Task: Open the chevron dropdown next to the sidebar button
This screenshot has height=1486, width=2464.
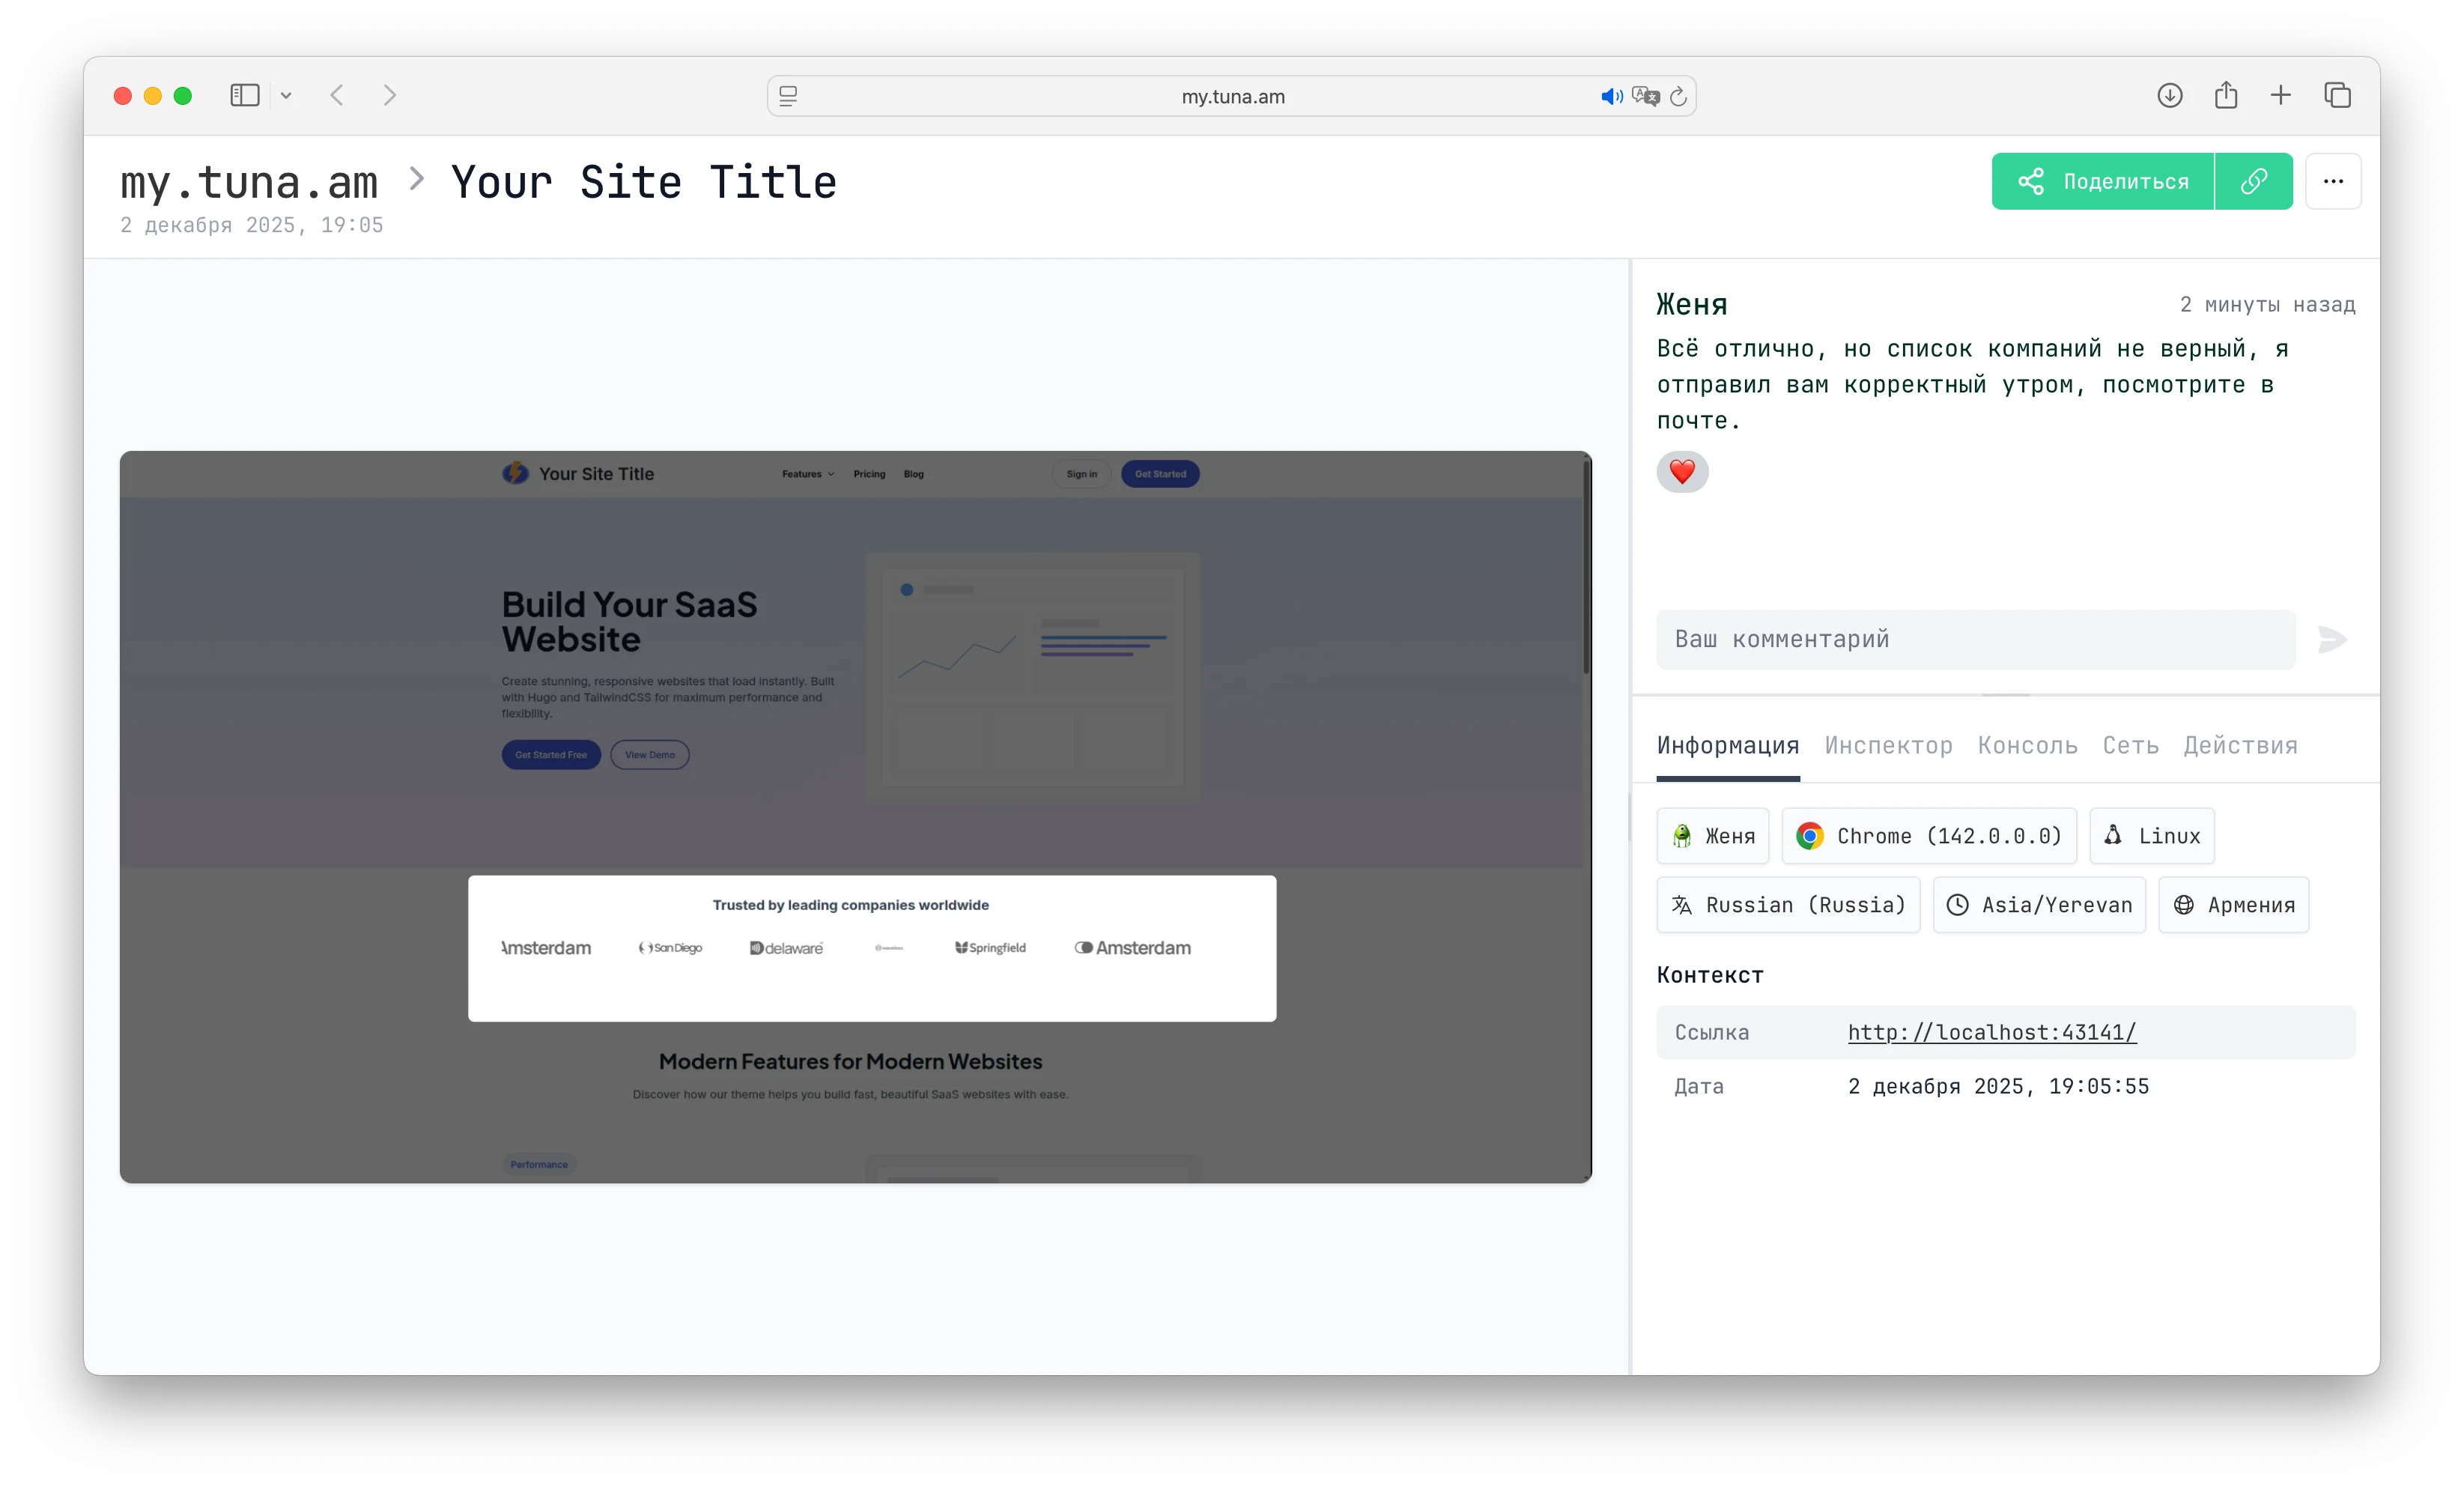Action: coord(287,95)
